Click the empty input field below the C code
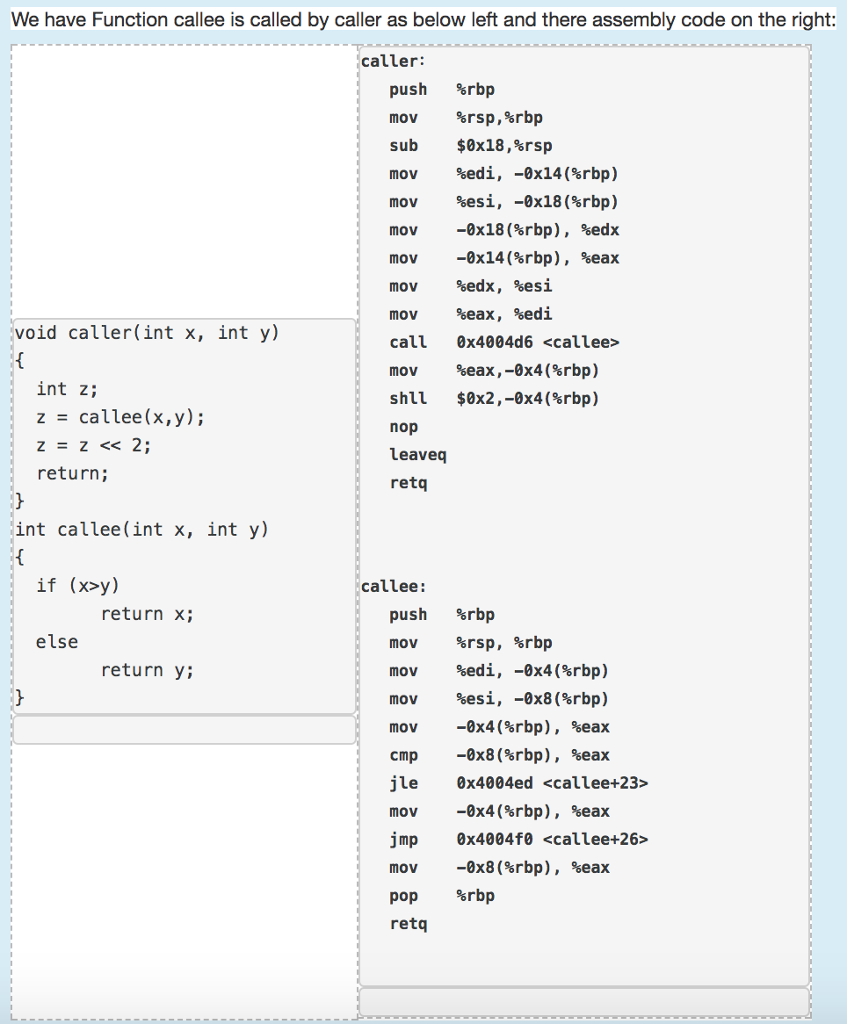 pyautogui.click(x=184, y=729)
